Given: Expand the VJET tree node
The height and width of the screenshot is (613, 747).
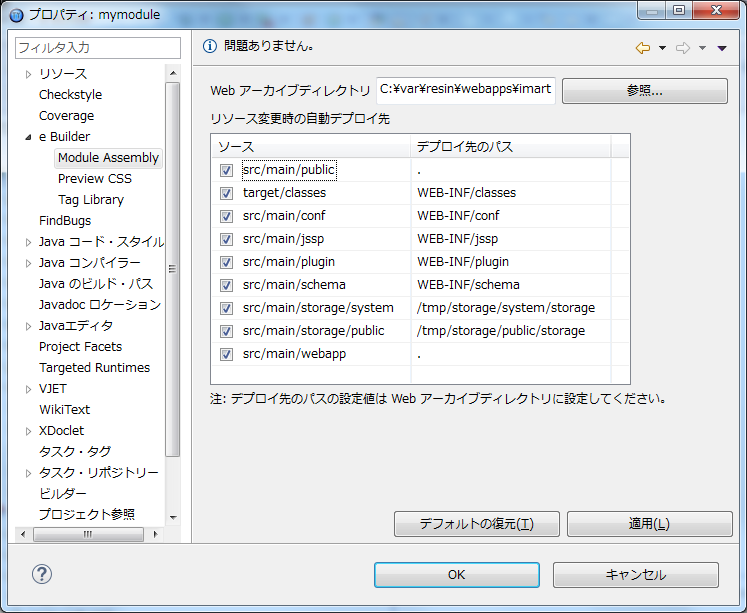Looking at the screenshot, I should tap(28, 389).
